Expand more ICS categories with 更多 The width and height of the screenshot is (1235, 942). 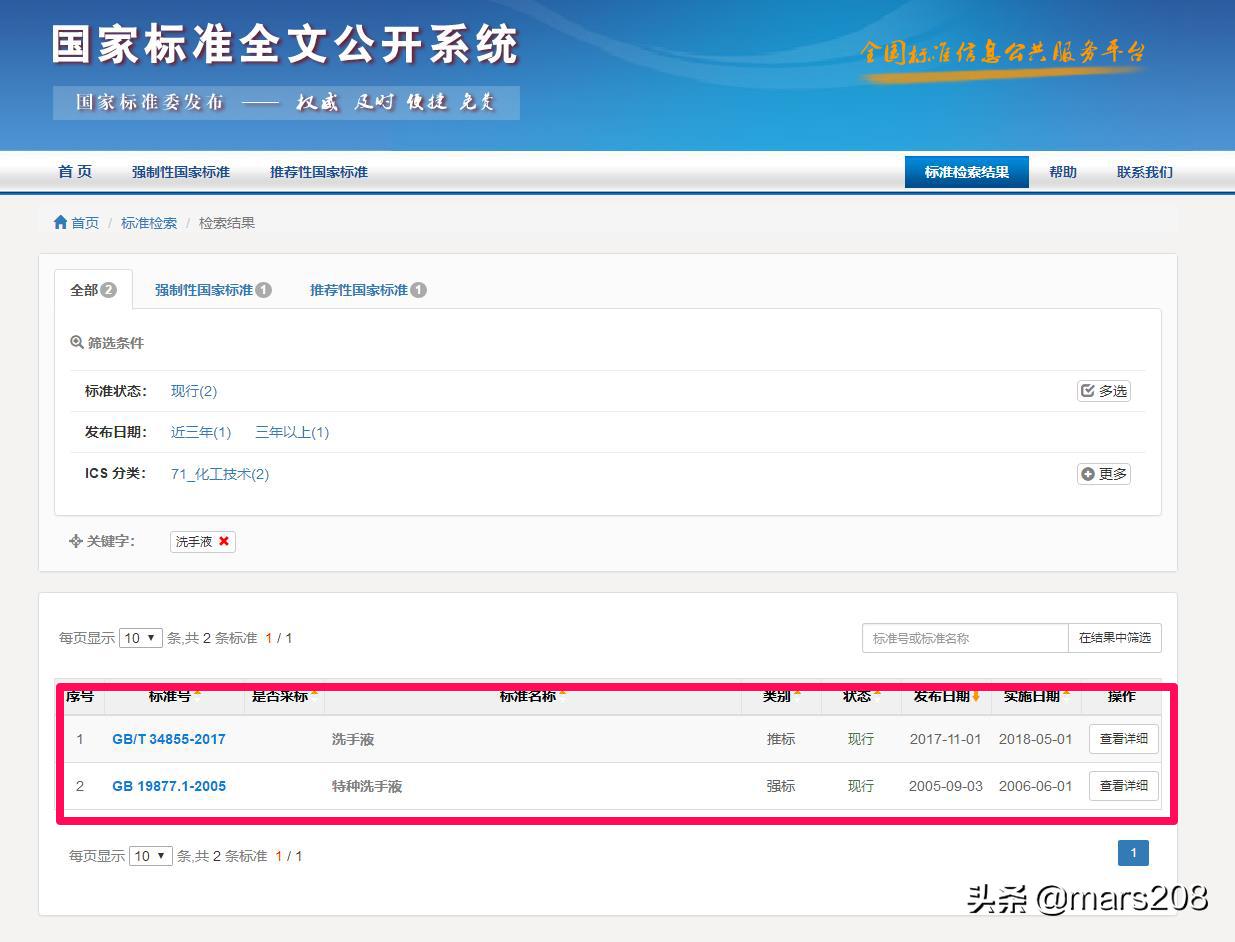tap(1103, 473)
